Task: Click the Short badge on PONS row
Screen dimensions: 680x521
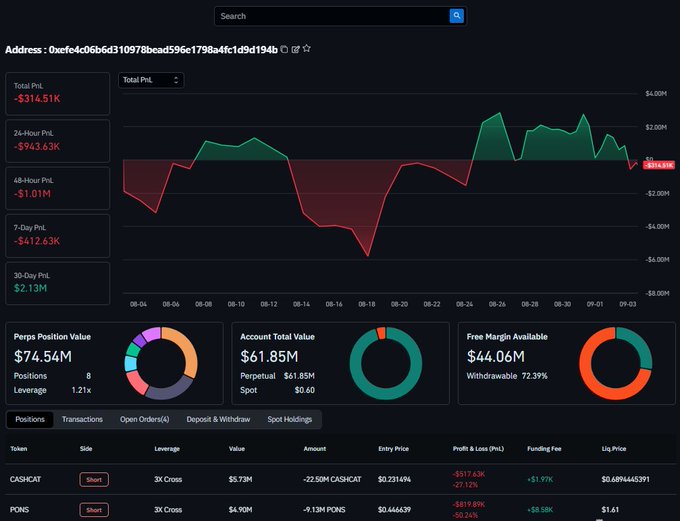Action: (94, 510)
